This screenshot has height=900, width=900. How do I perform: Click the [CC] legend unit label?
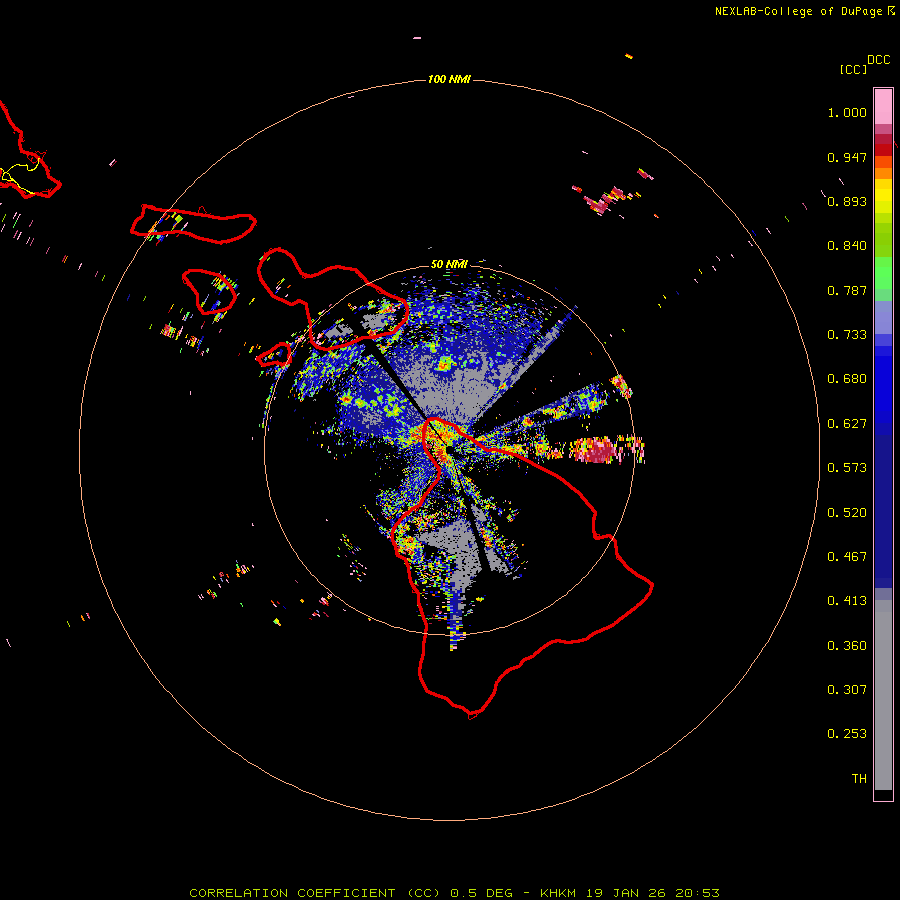[853, 69]
